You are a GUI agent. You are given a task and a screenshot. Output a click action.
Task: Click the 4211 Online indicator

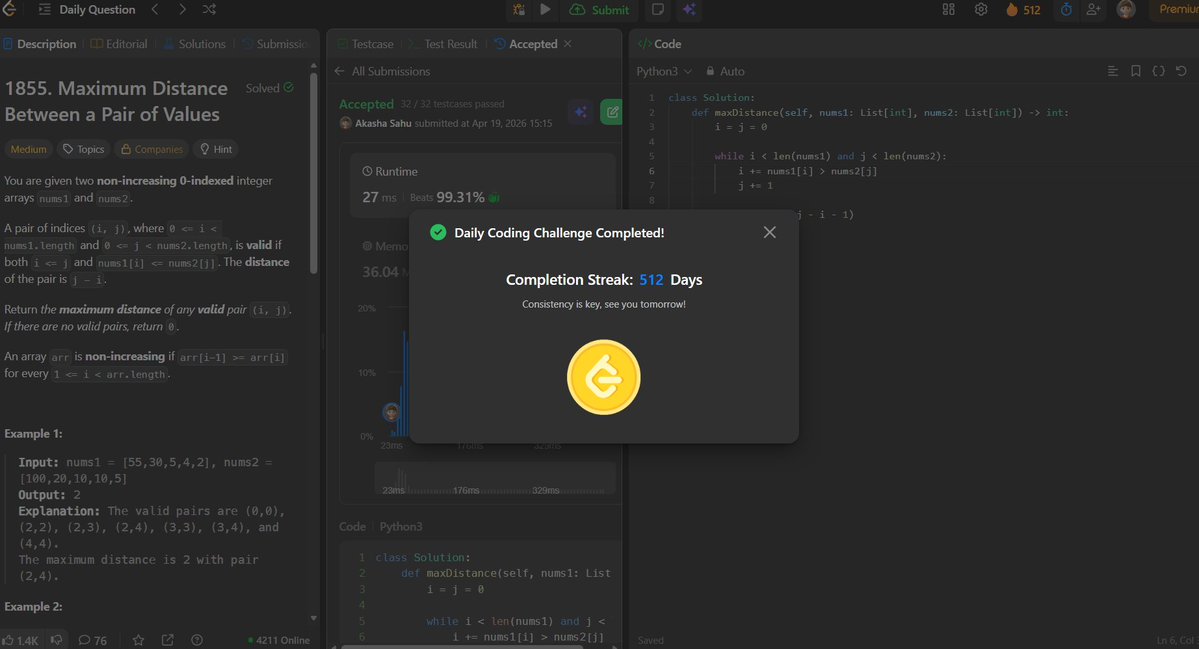tap(278, 641)
